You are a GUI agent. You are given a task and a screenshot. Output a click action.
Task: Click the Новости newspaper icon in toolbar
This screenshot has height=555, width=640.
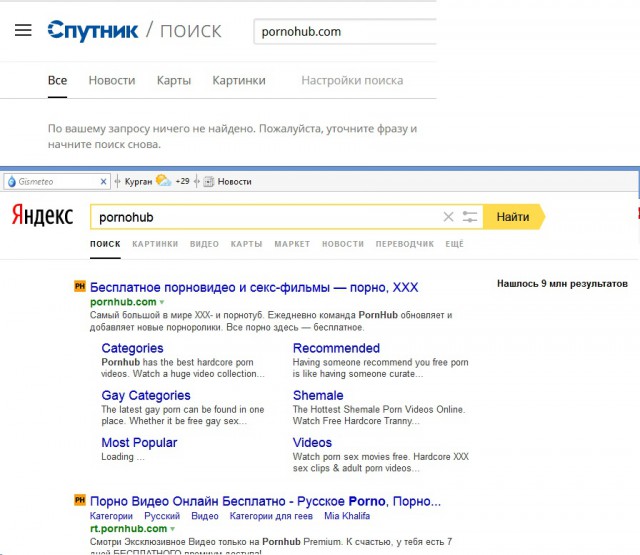click(209, 182)
